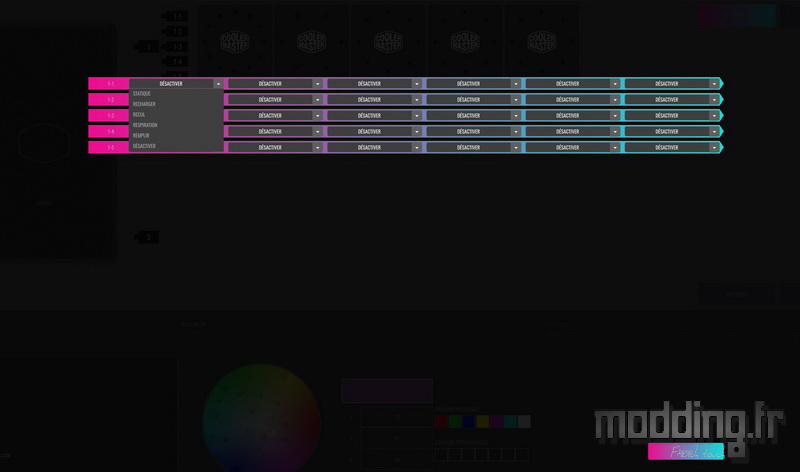Click the pink 1-4 row label

(109, 132)
